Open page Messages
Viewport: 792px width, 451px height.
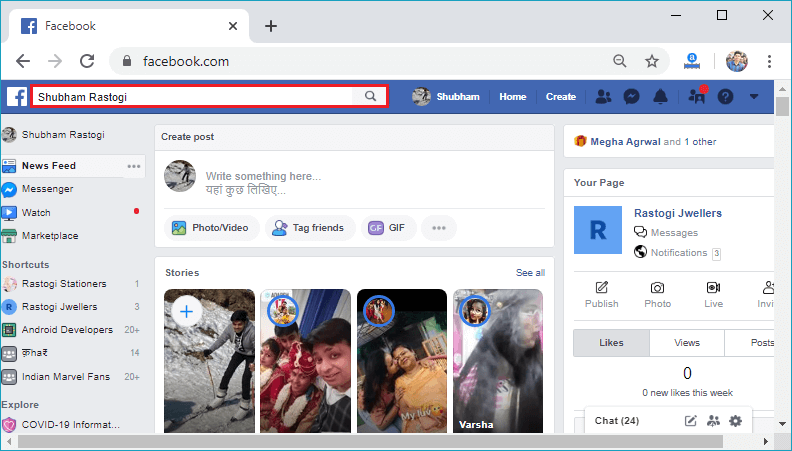pos(666,233)
